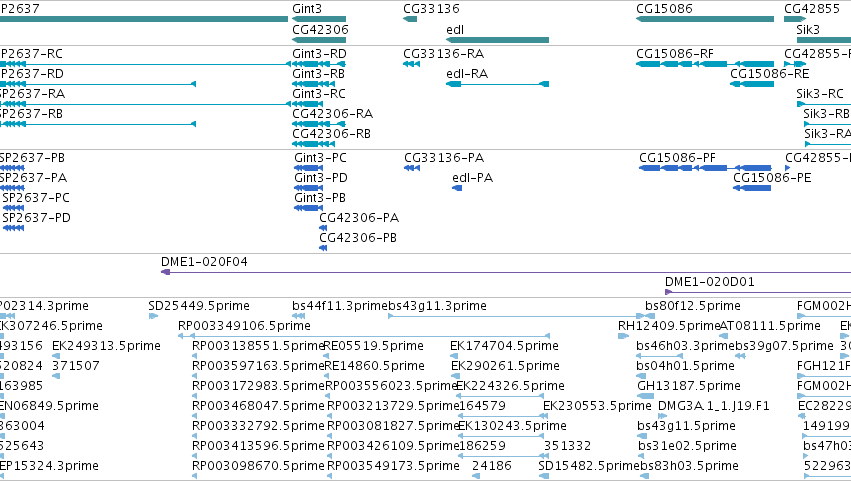Select the Gint3 gene label
The height and width of the screenshot is (481, 851).
pos(307,9)
